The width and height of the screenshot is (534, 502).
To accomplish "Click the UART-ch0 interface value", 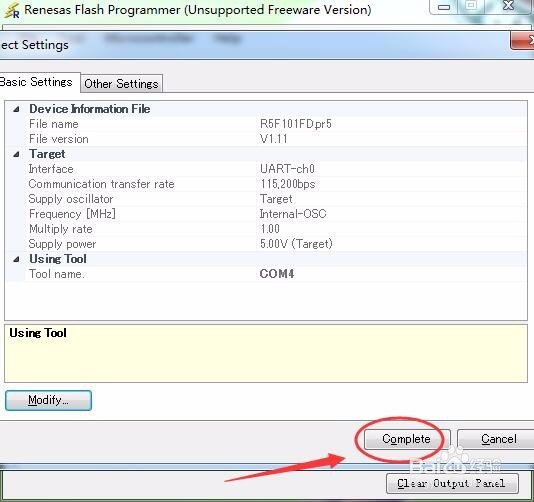I will pos(287,169).
